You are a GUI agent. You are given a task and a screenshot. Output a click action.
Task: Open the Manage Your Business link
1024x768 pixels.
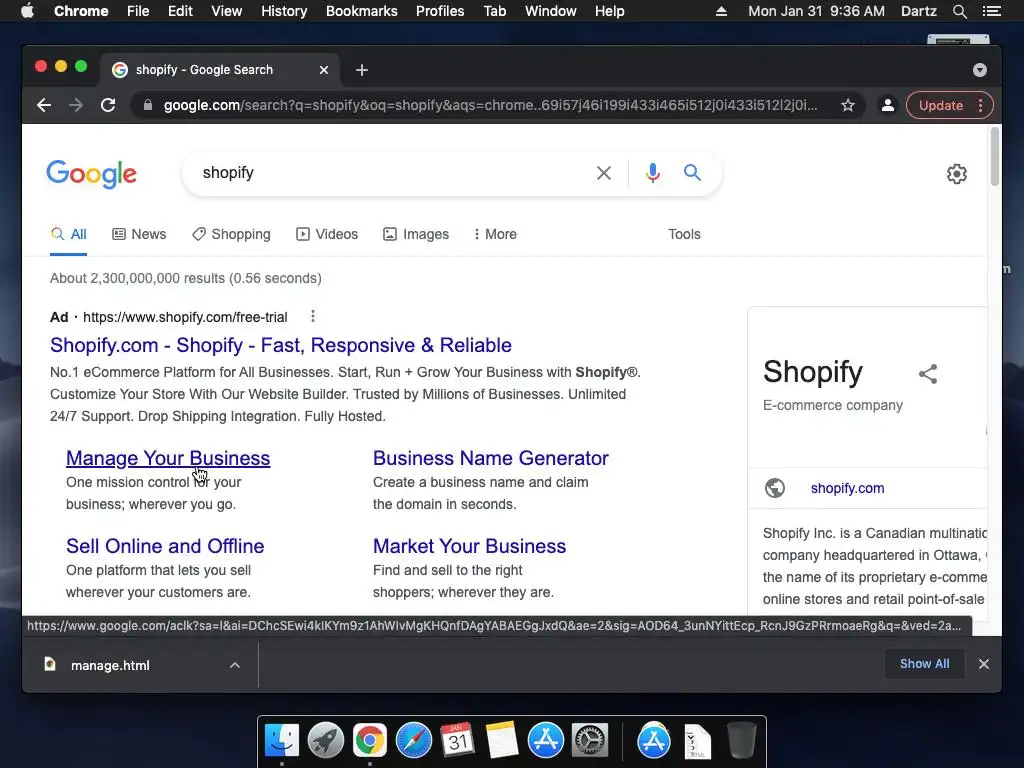coord(168,458)
